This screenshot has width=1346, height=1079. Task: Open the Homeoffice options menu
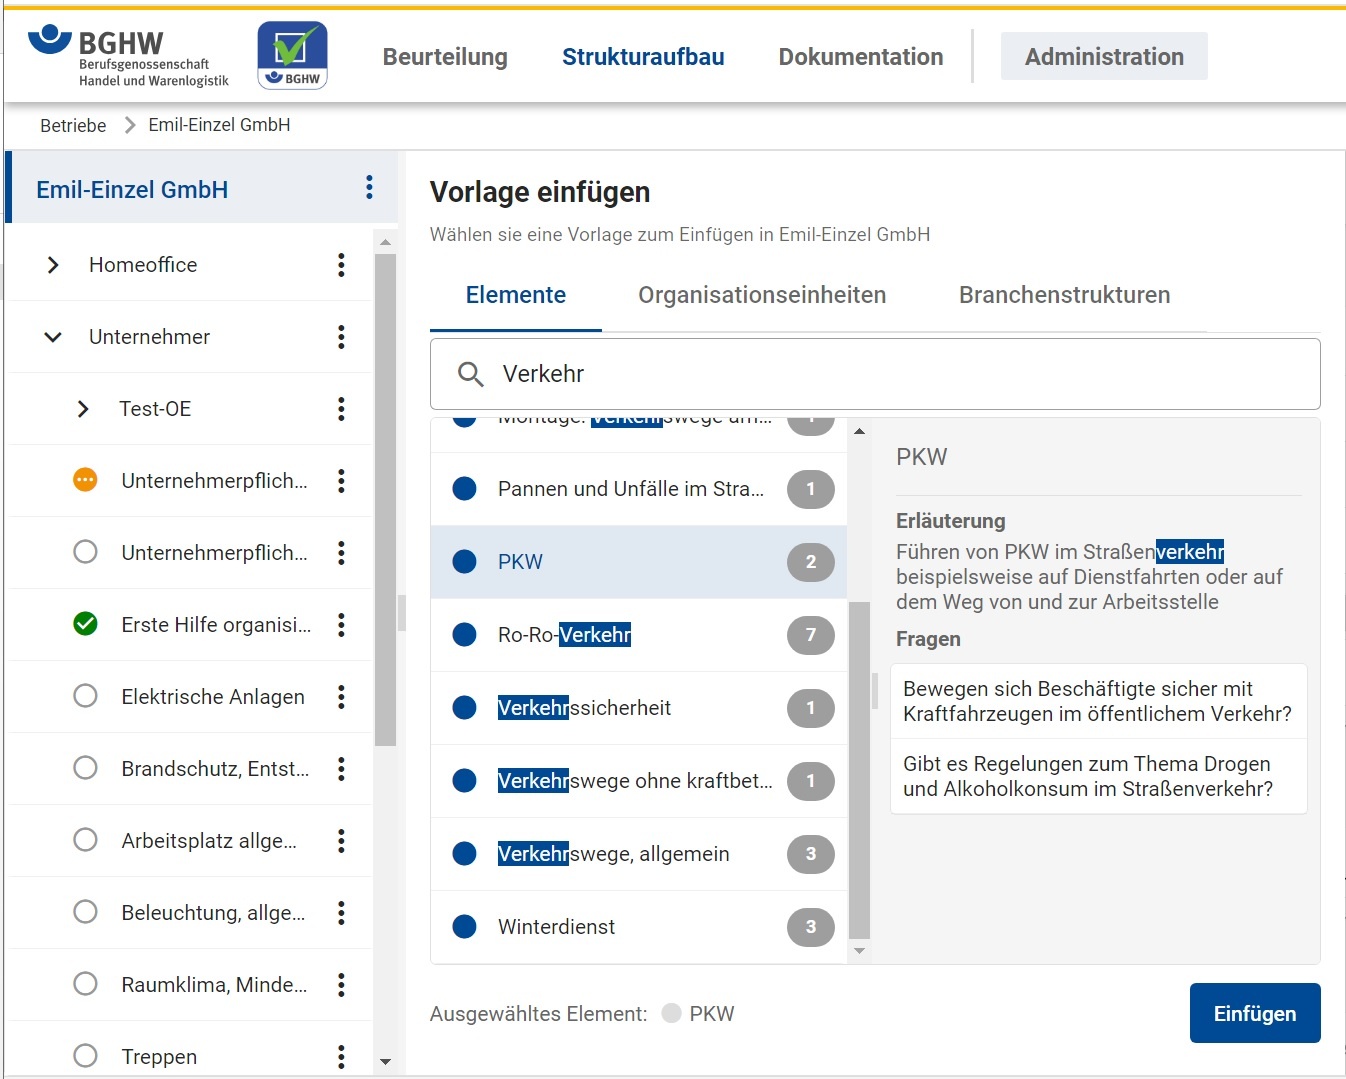pos(341,265)
